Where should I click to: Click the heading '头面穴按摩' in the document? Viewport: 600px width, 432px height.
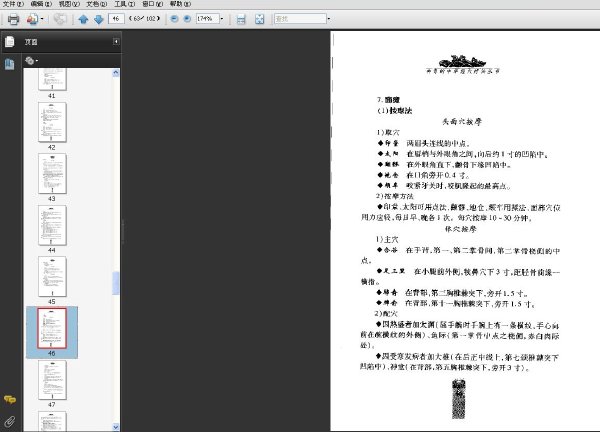(462, 122)
